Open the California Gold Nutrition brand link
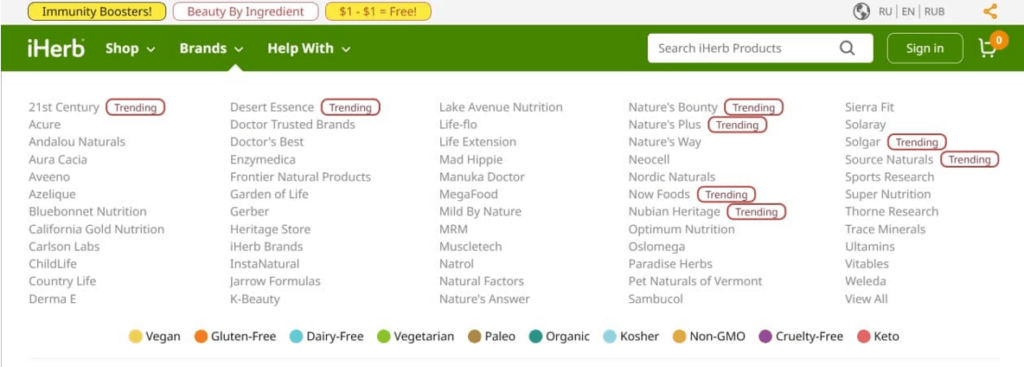 pos(97,229)
